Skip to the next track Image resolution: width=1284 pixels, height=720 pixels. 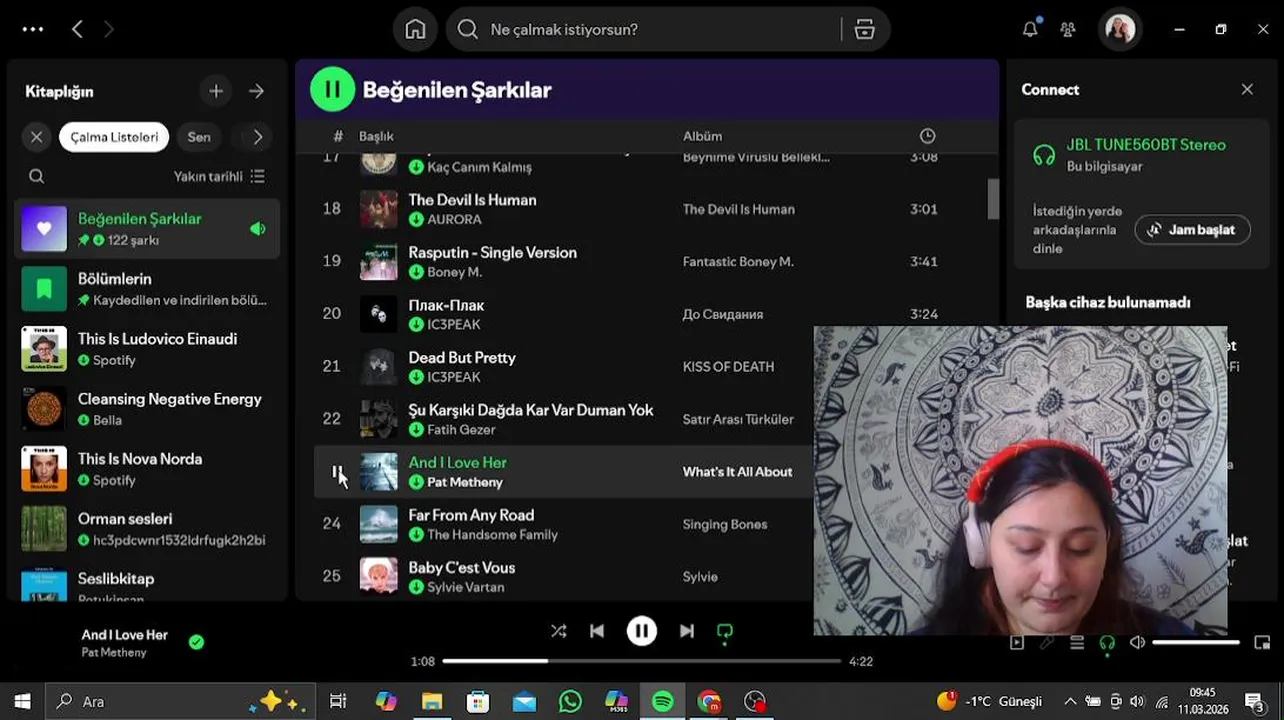point(687,631)
